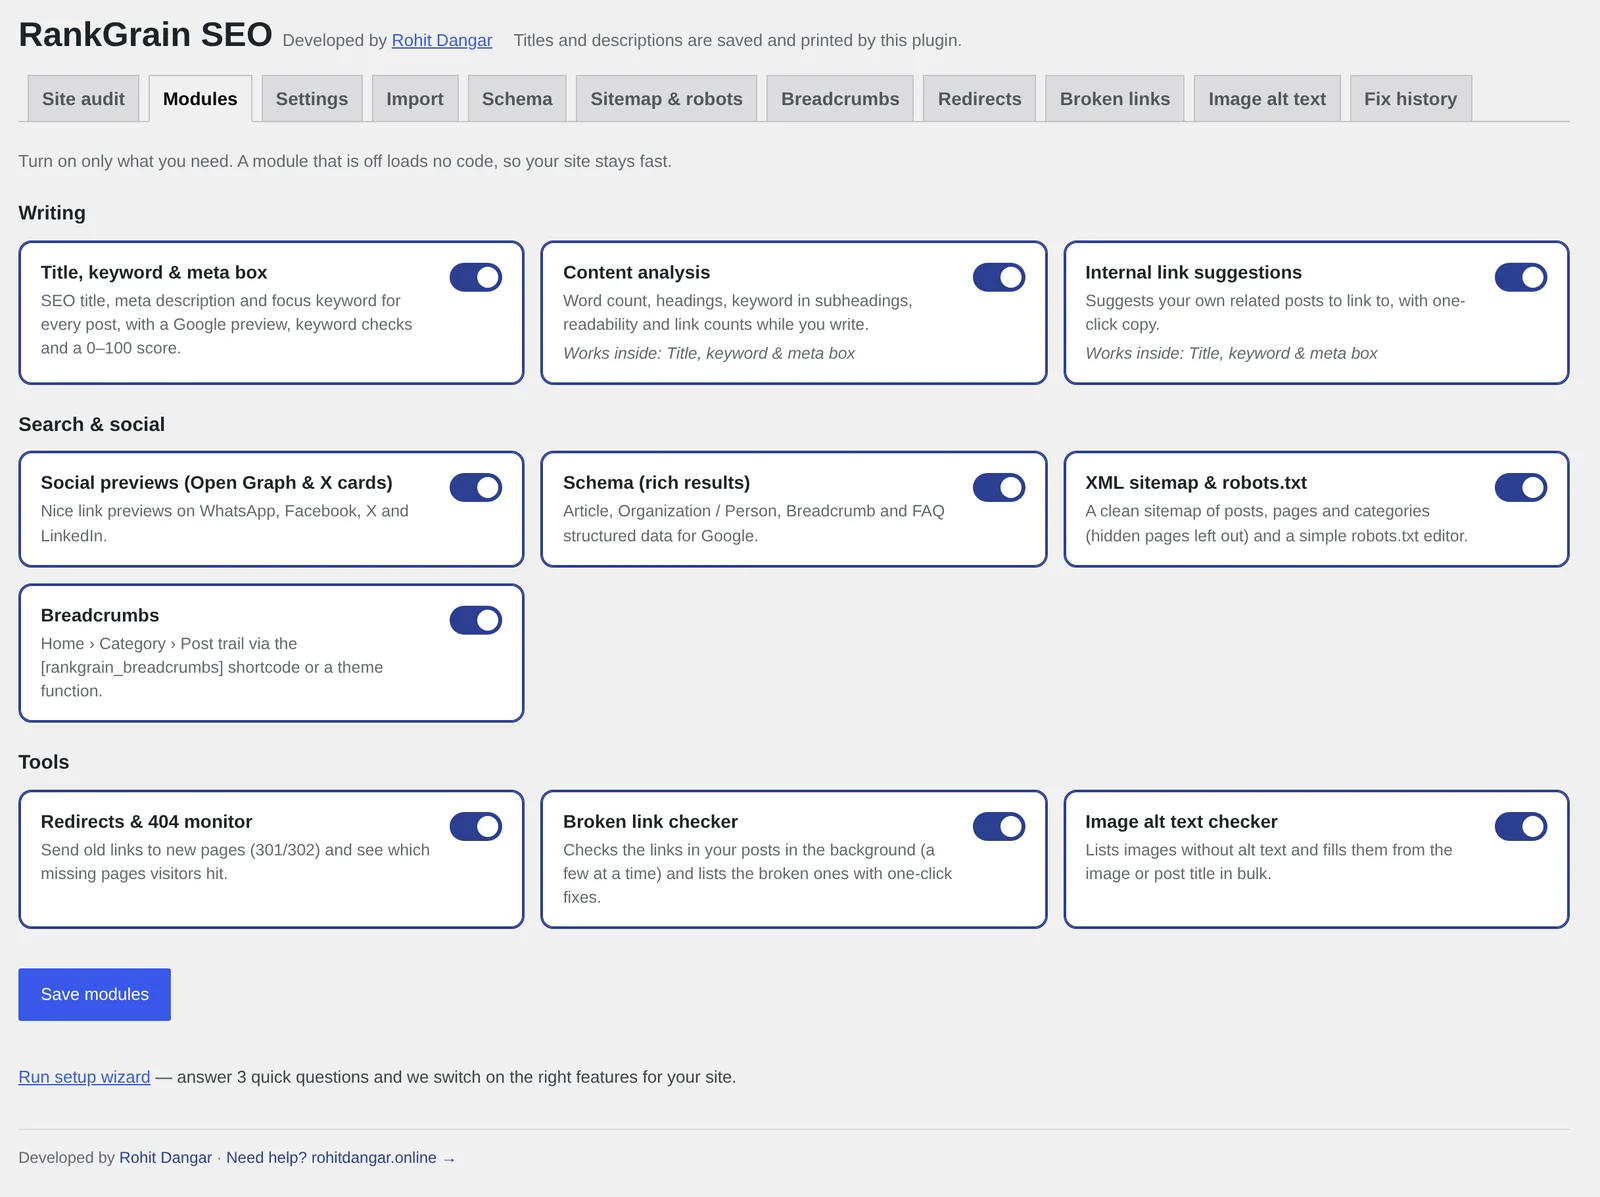Viewport: 1600px width, 1197px height.
Task: Click the Tools section heading
Action: pos(43,762)
